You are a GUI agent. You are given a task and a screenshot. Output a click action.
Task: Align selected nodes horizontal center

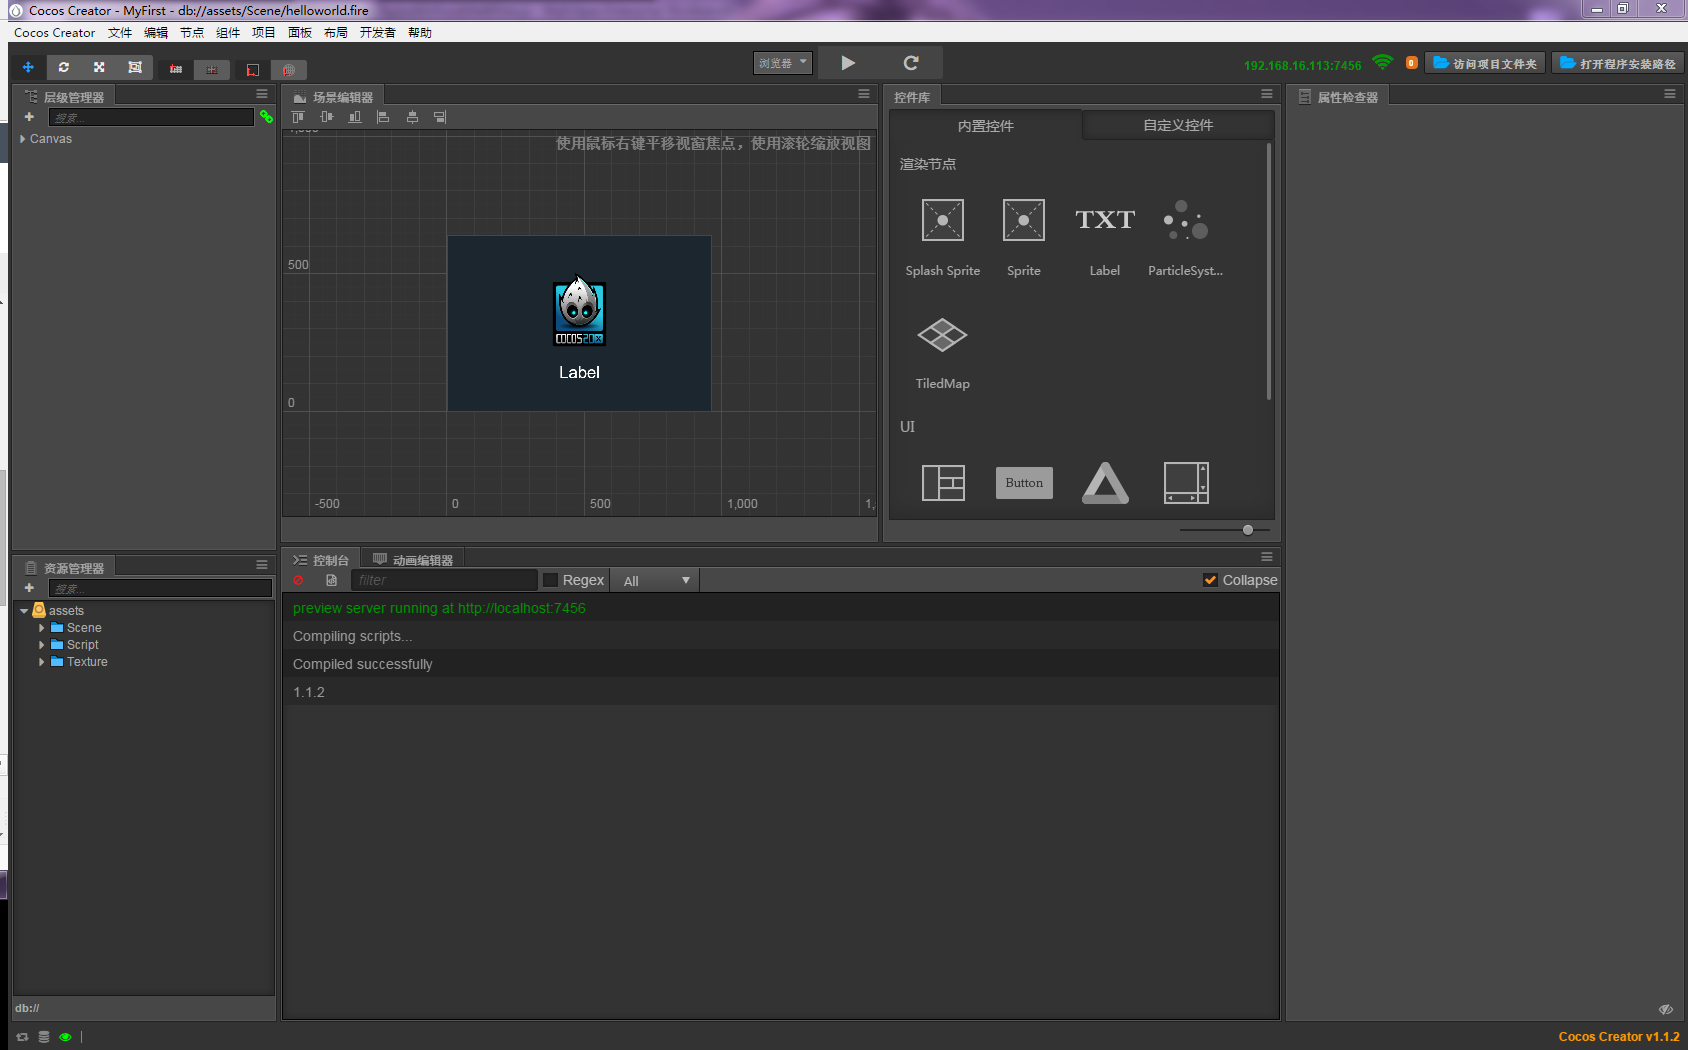[412, 117]
